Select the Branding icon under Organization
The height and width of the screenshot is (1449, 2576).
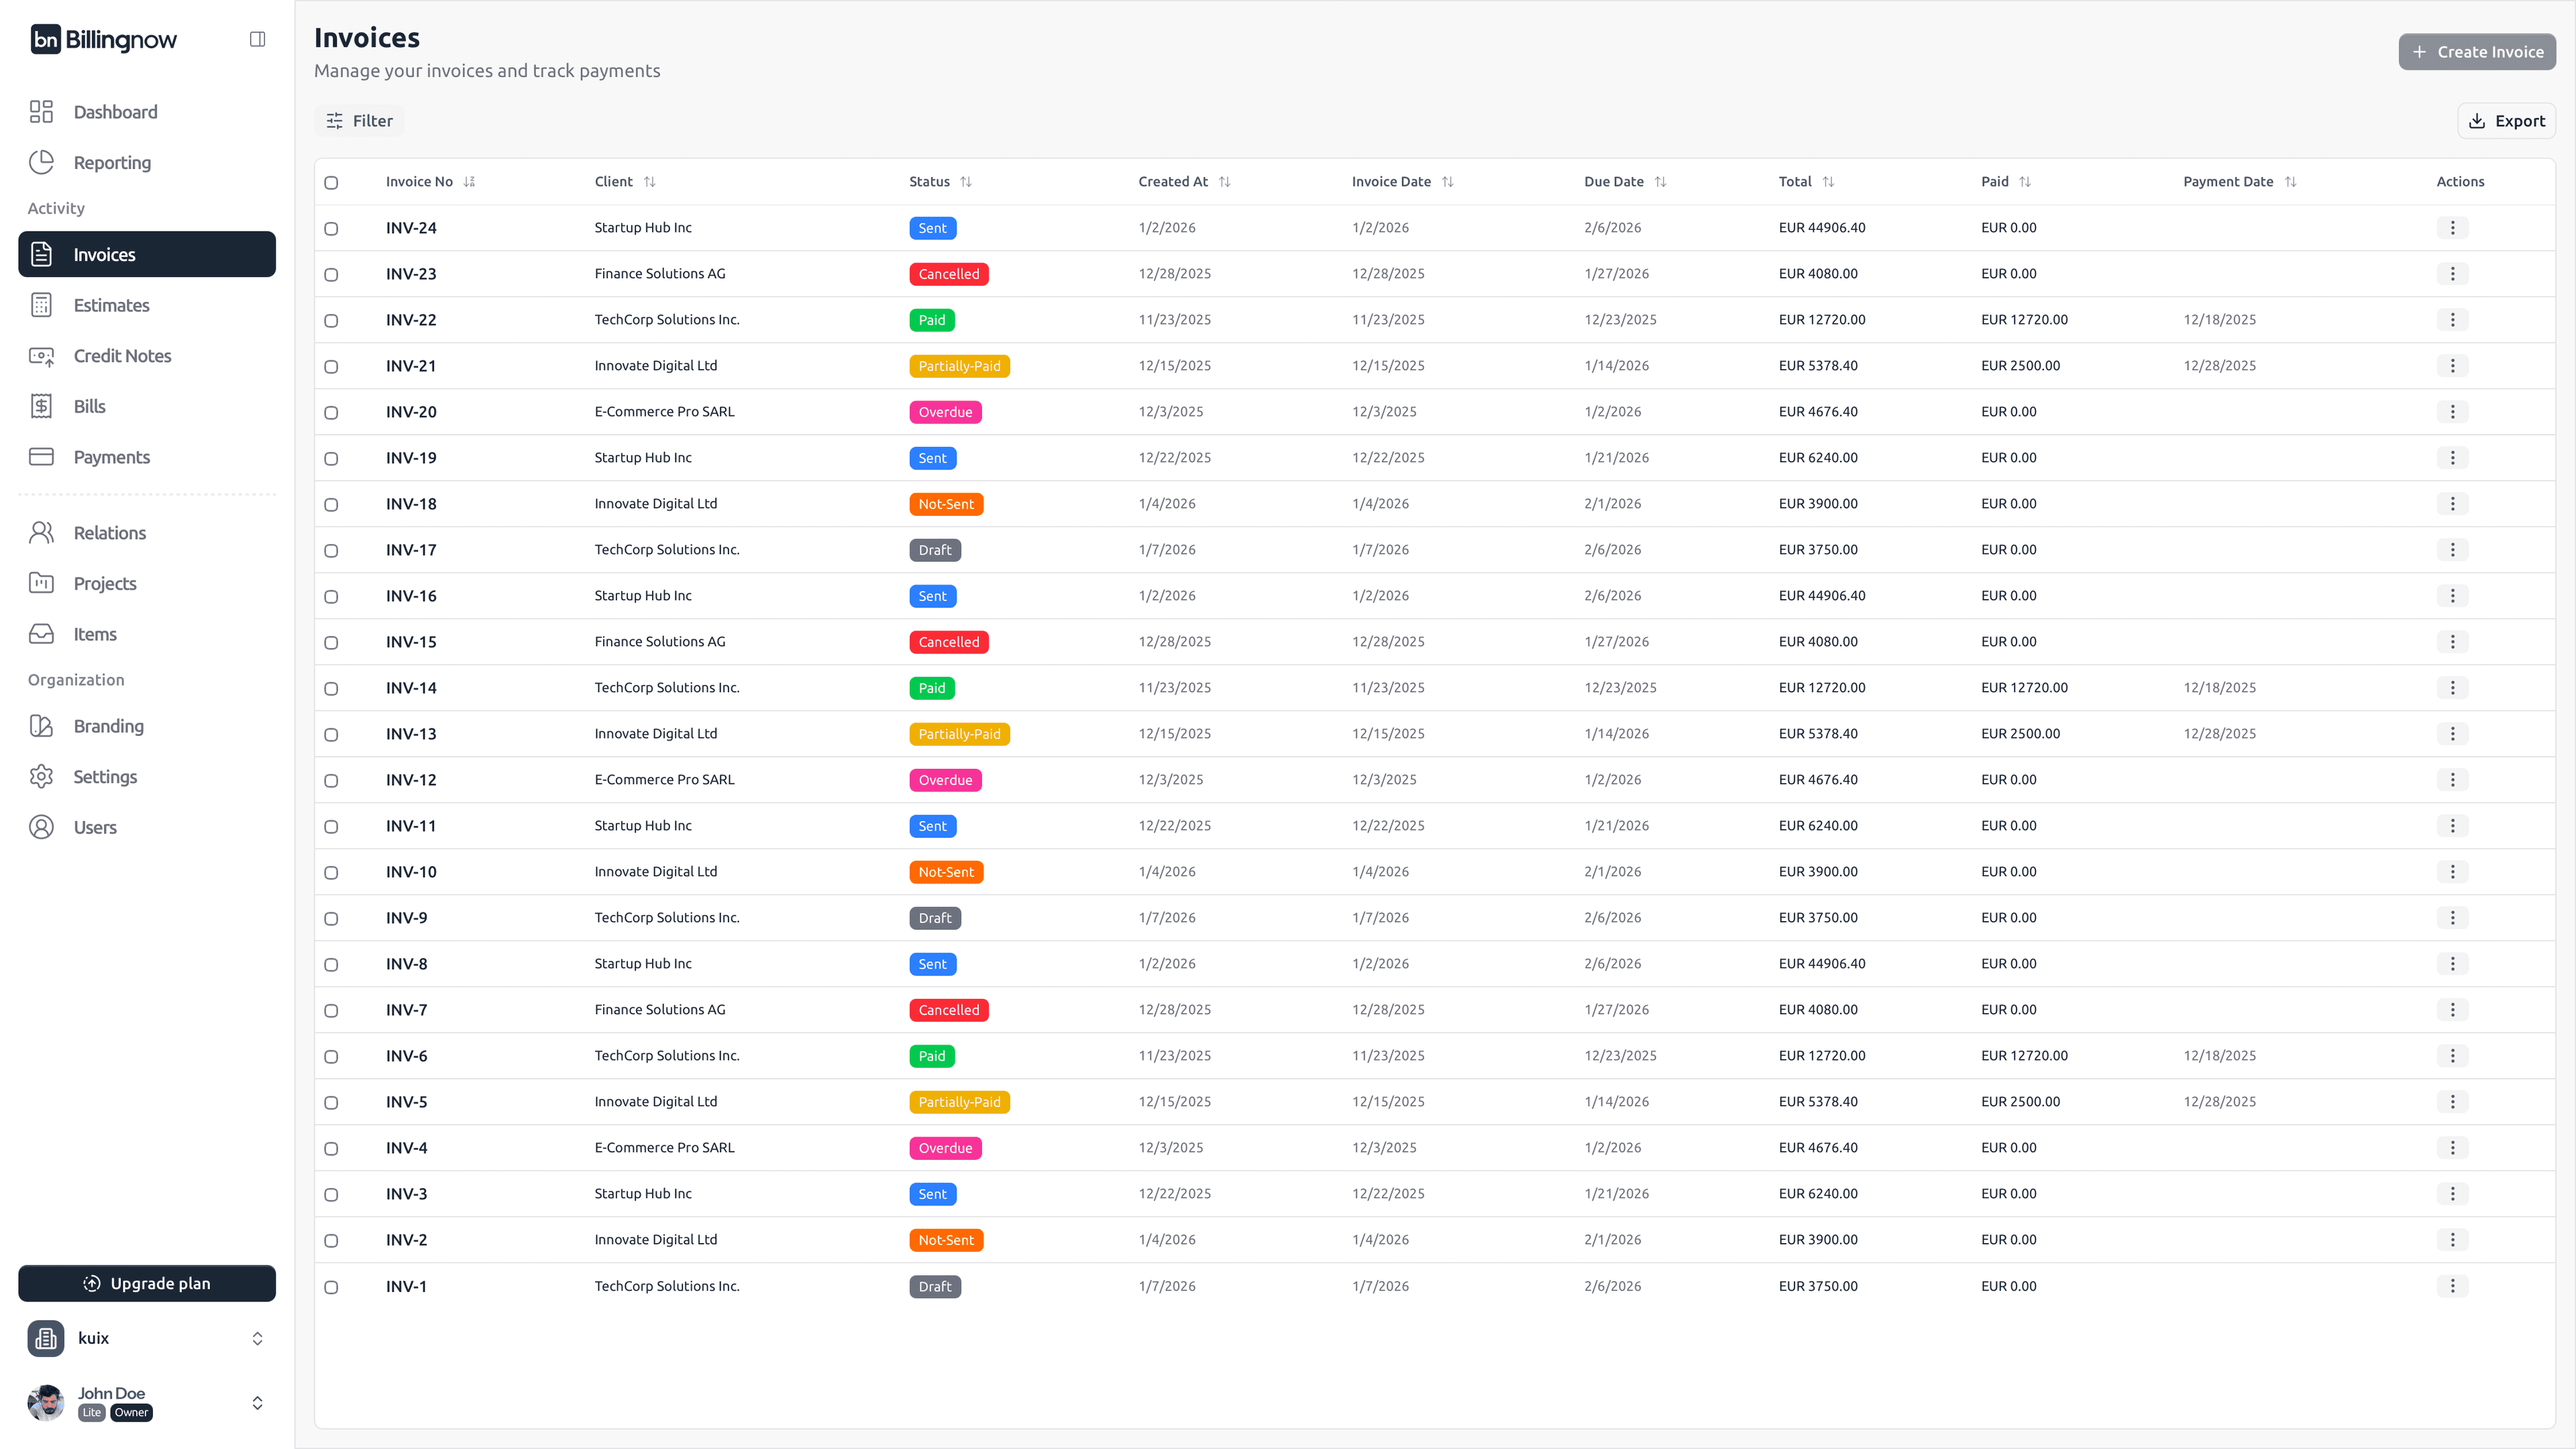click(41, 725)
